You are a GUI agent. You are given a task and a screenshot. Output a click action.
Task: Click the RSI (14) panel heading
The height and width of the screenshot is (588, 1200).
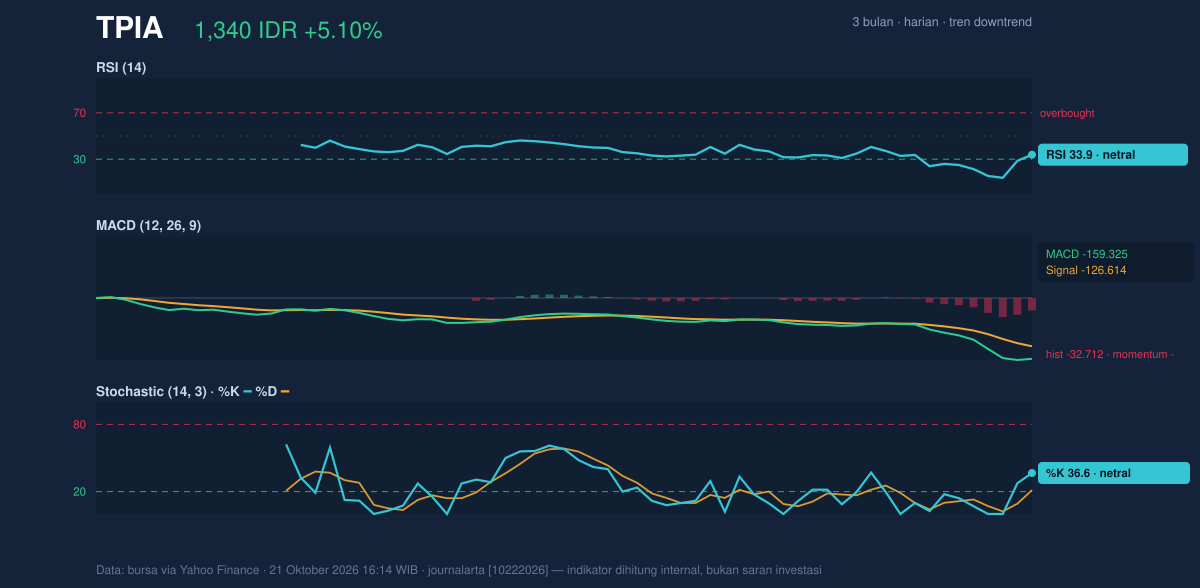pyautogui.click(x=121, y=67)
